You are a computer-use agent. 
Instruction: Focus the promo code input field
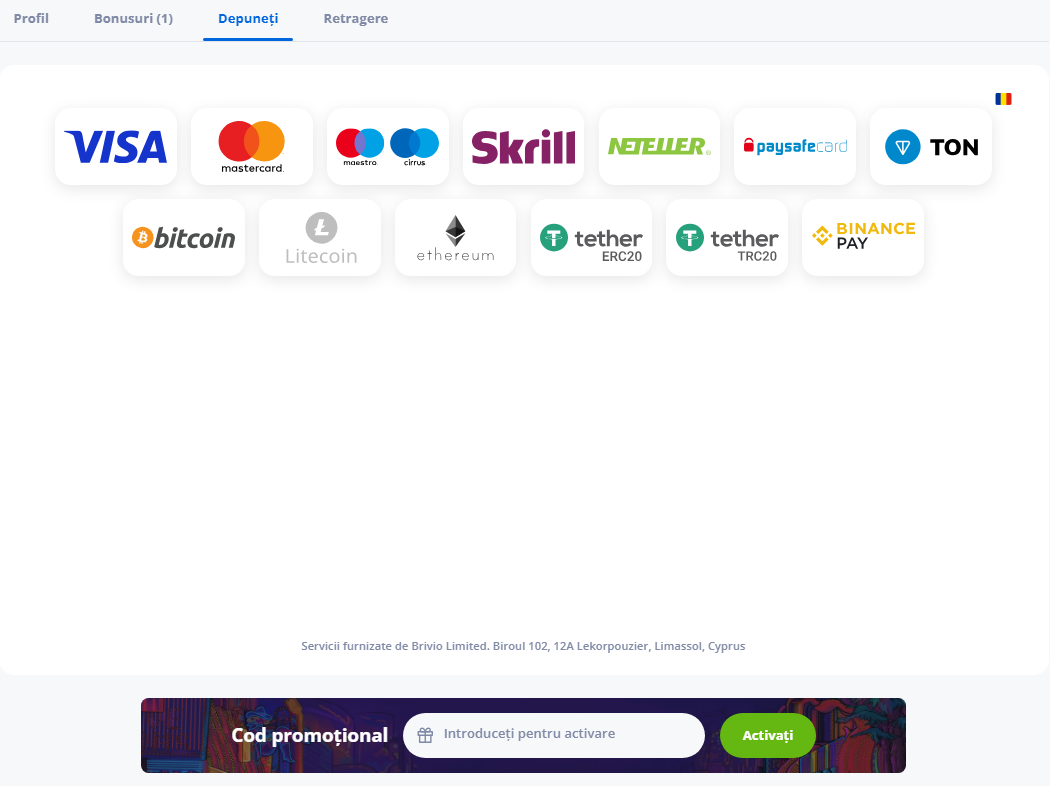click(x=554, y=735)
